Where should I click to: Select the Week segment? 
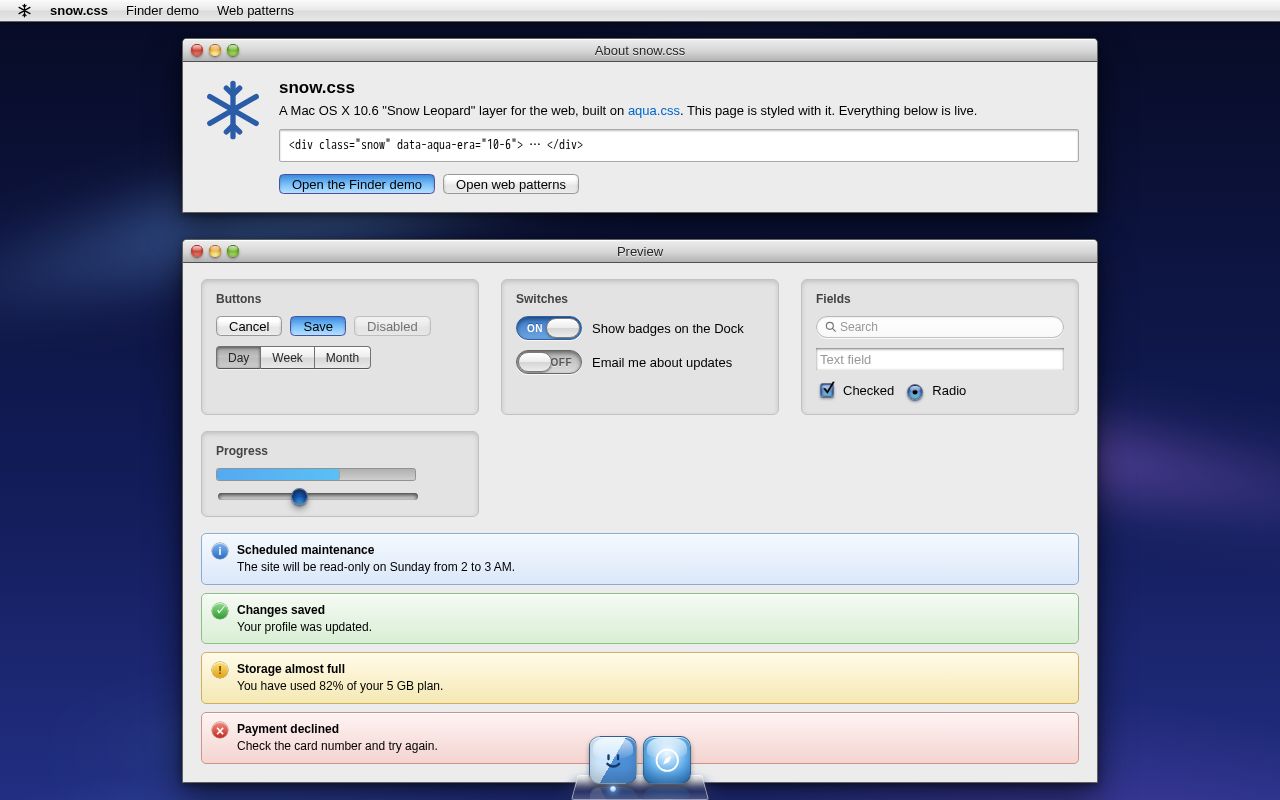287,358
